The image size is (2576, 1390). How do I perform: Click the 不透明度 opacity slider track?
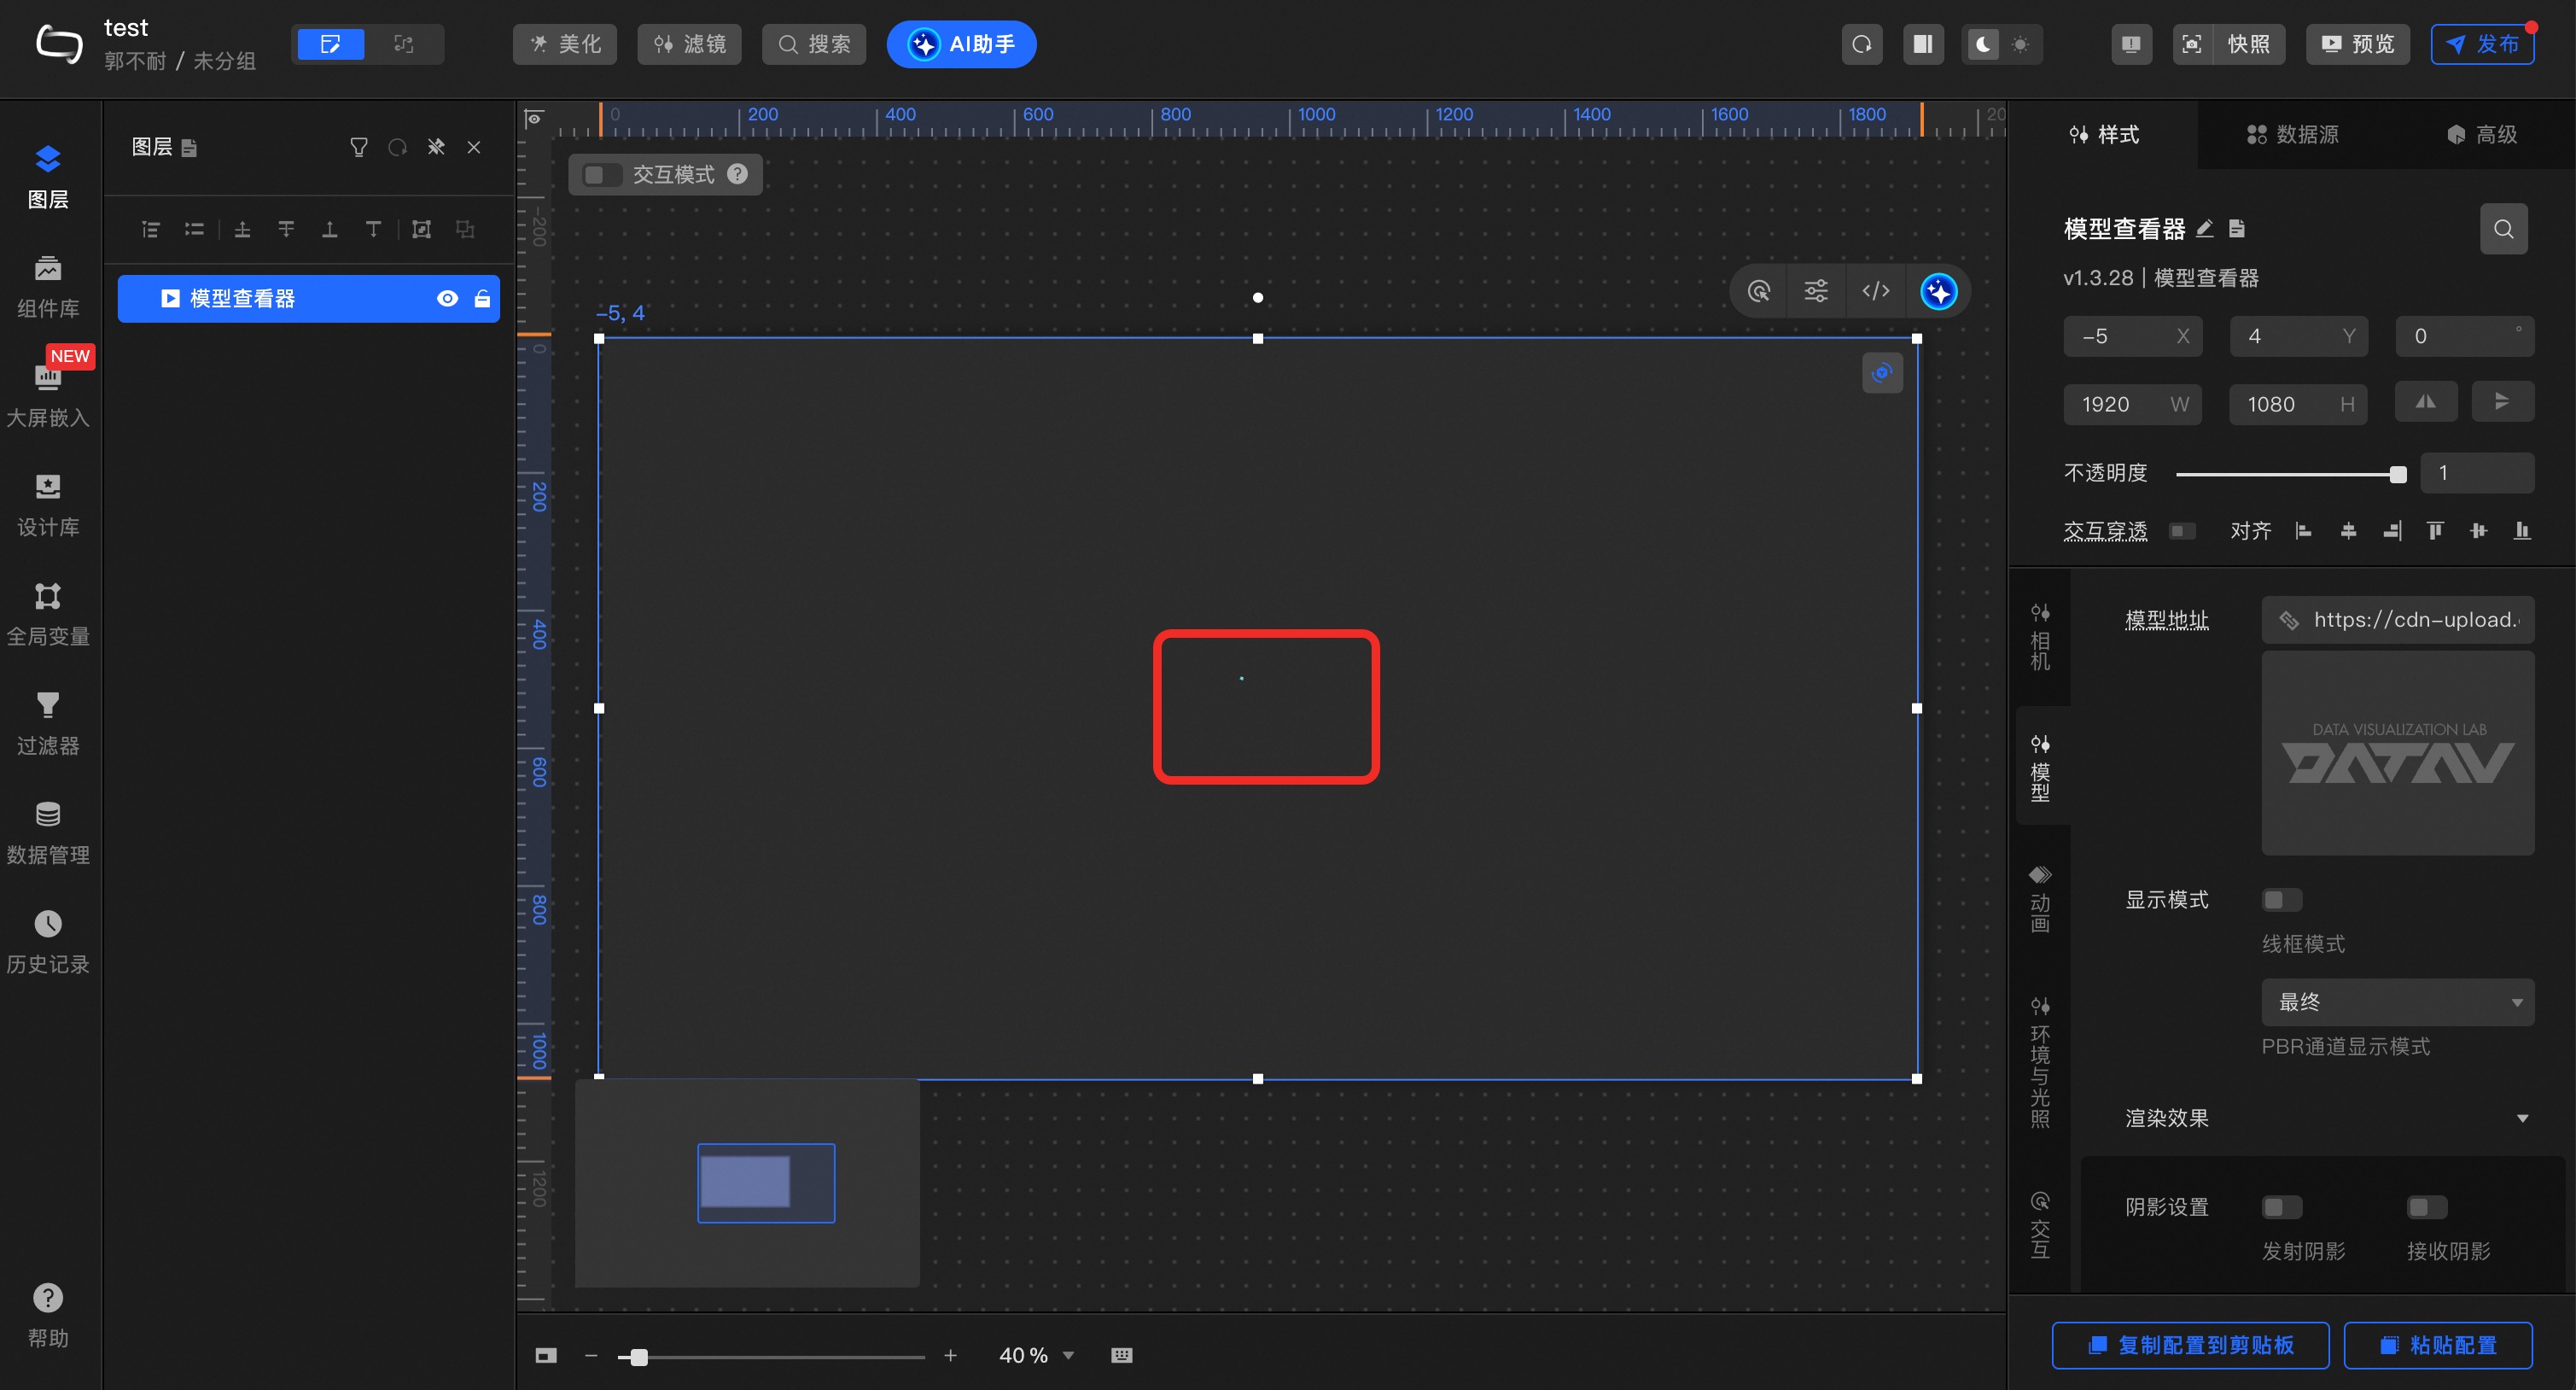coord(2280,474)
